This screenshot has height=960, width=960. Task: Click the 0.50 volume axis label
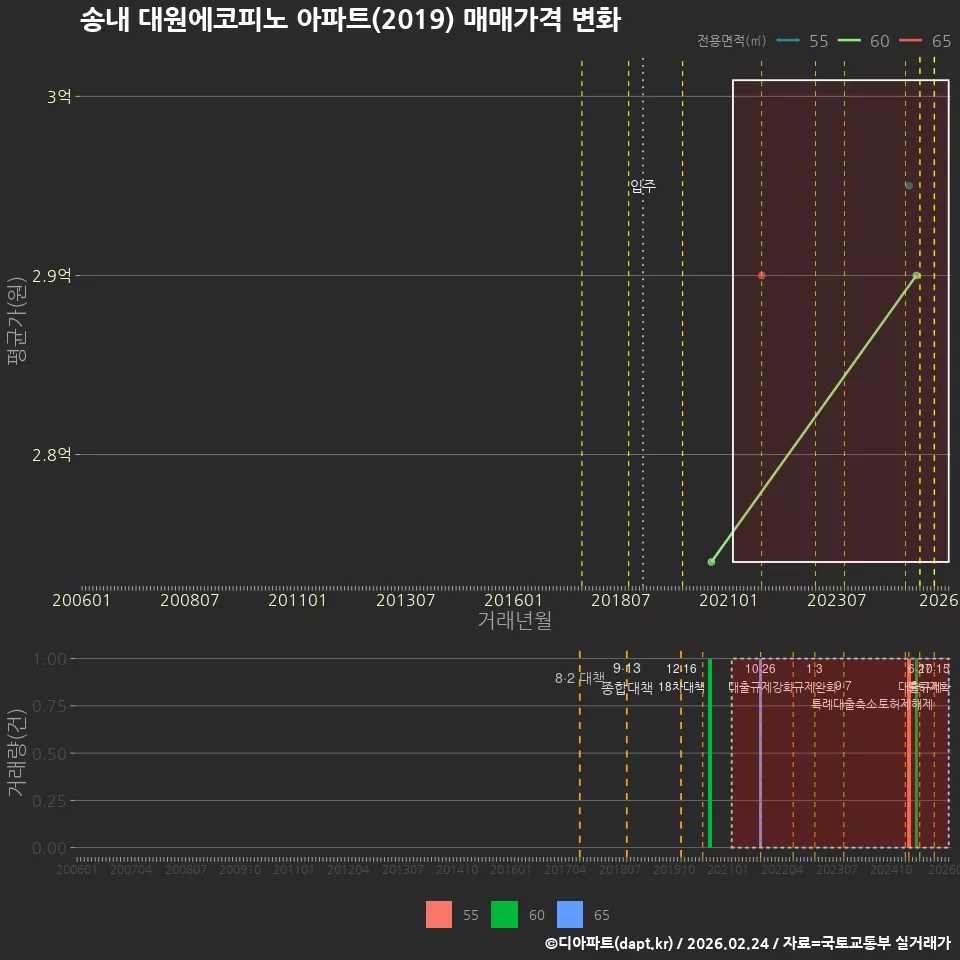point(50,754)
